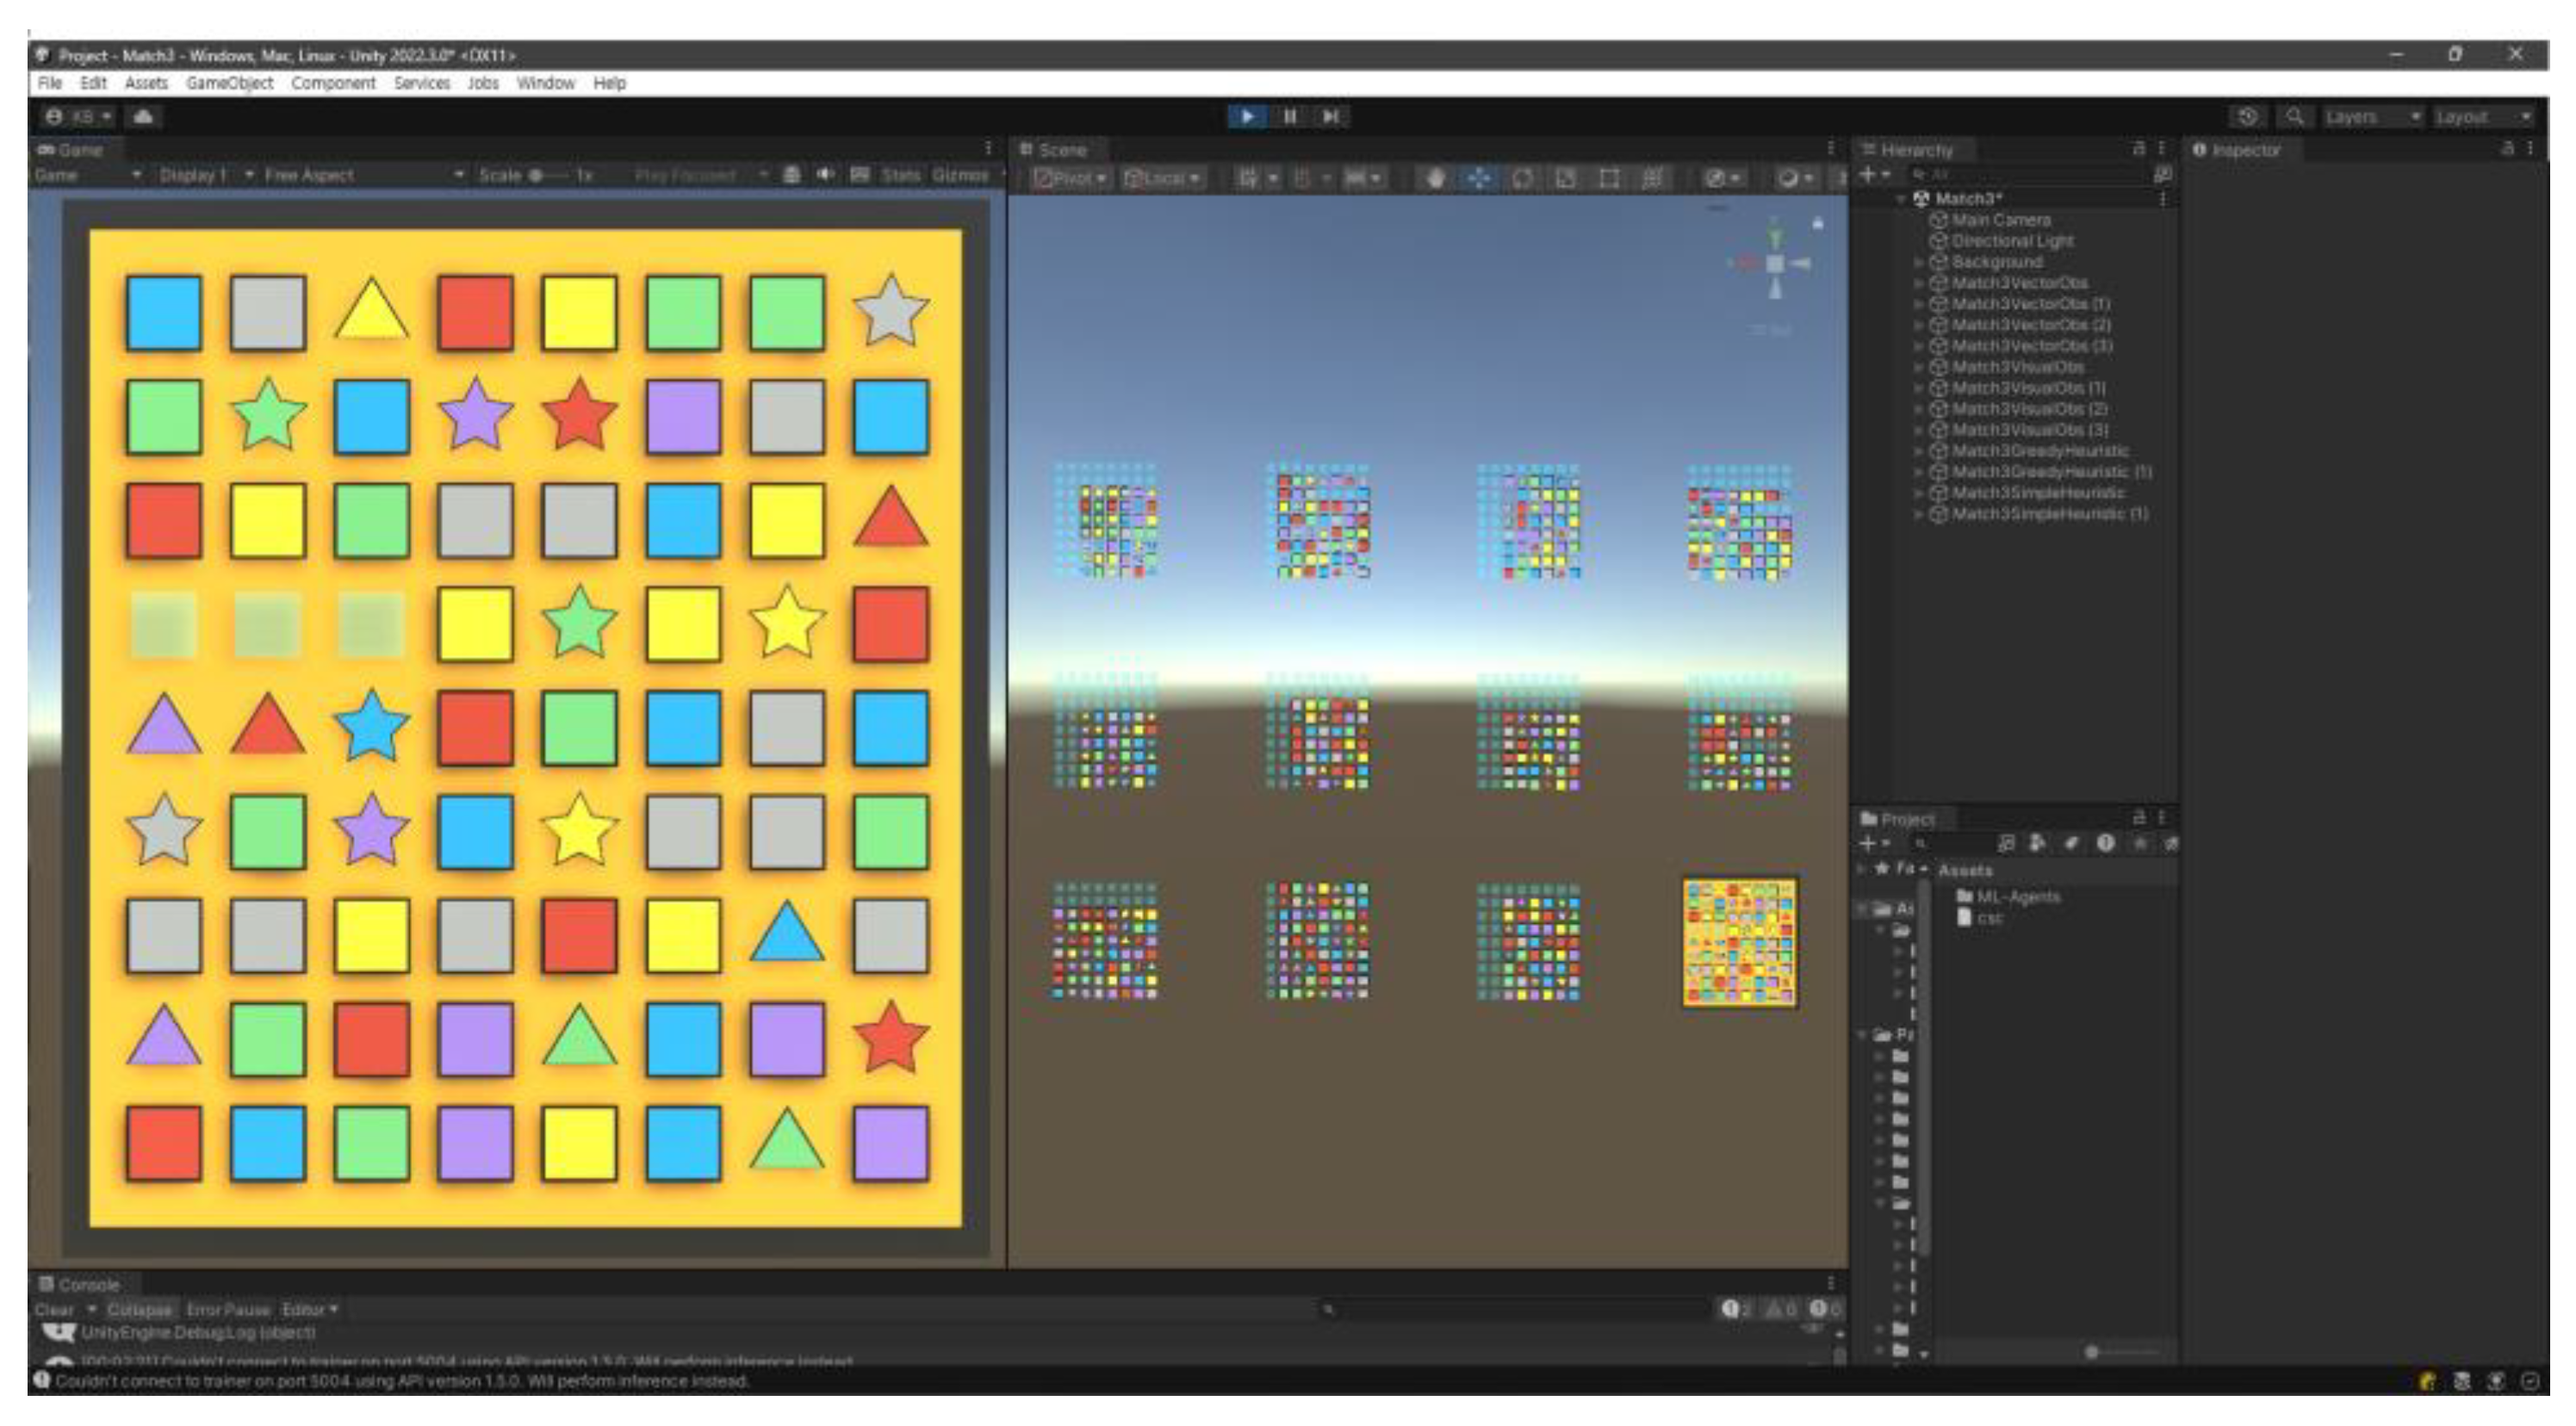Select the Hand (view) tool
The image size is (2576, 1426).
pos(1435,178)
